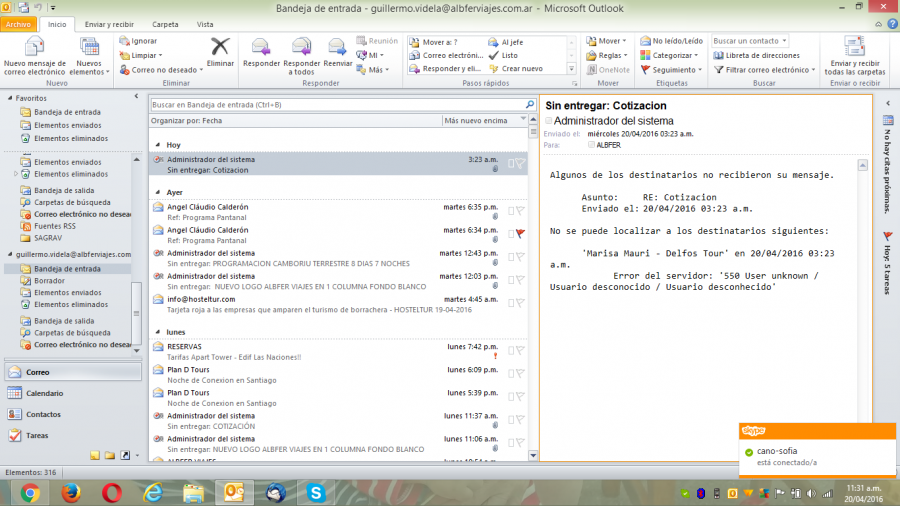Open Filtrar correo electrónico menu

[x=765, y=69]
